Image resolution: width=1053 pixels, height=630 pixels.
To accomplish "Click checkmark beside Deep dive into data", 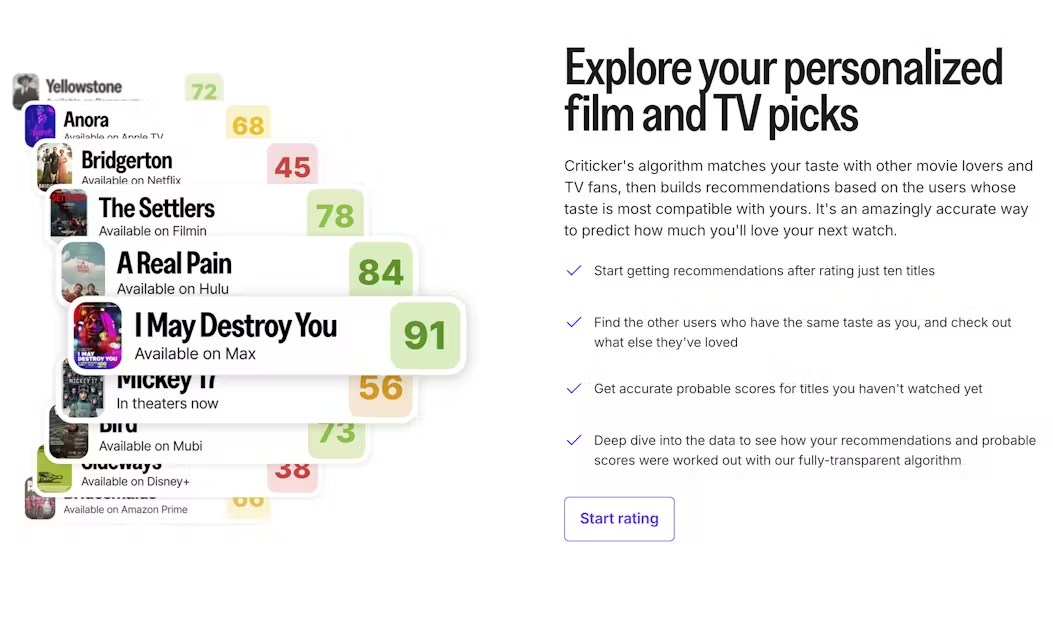I will pos(574,441).
